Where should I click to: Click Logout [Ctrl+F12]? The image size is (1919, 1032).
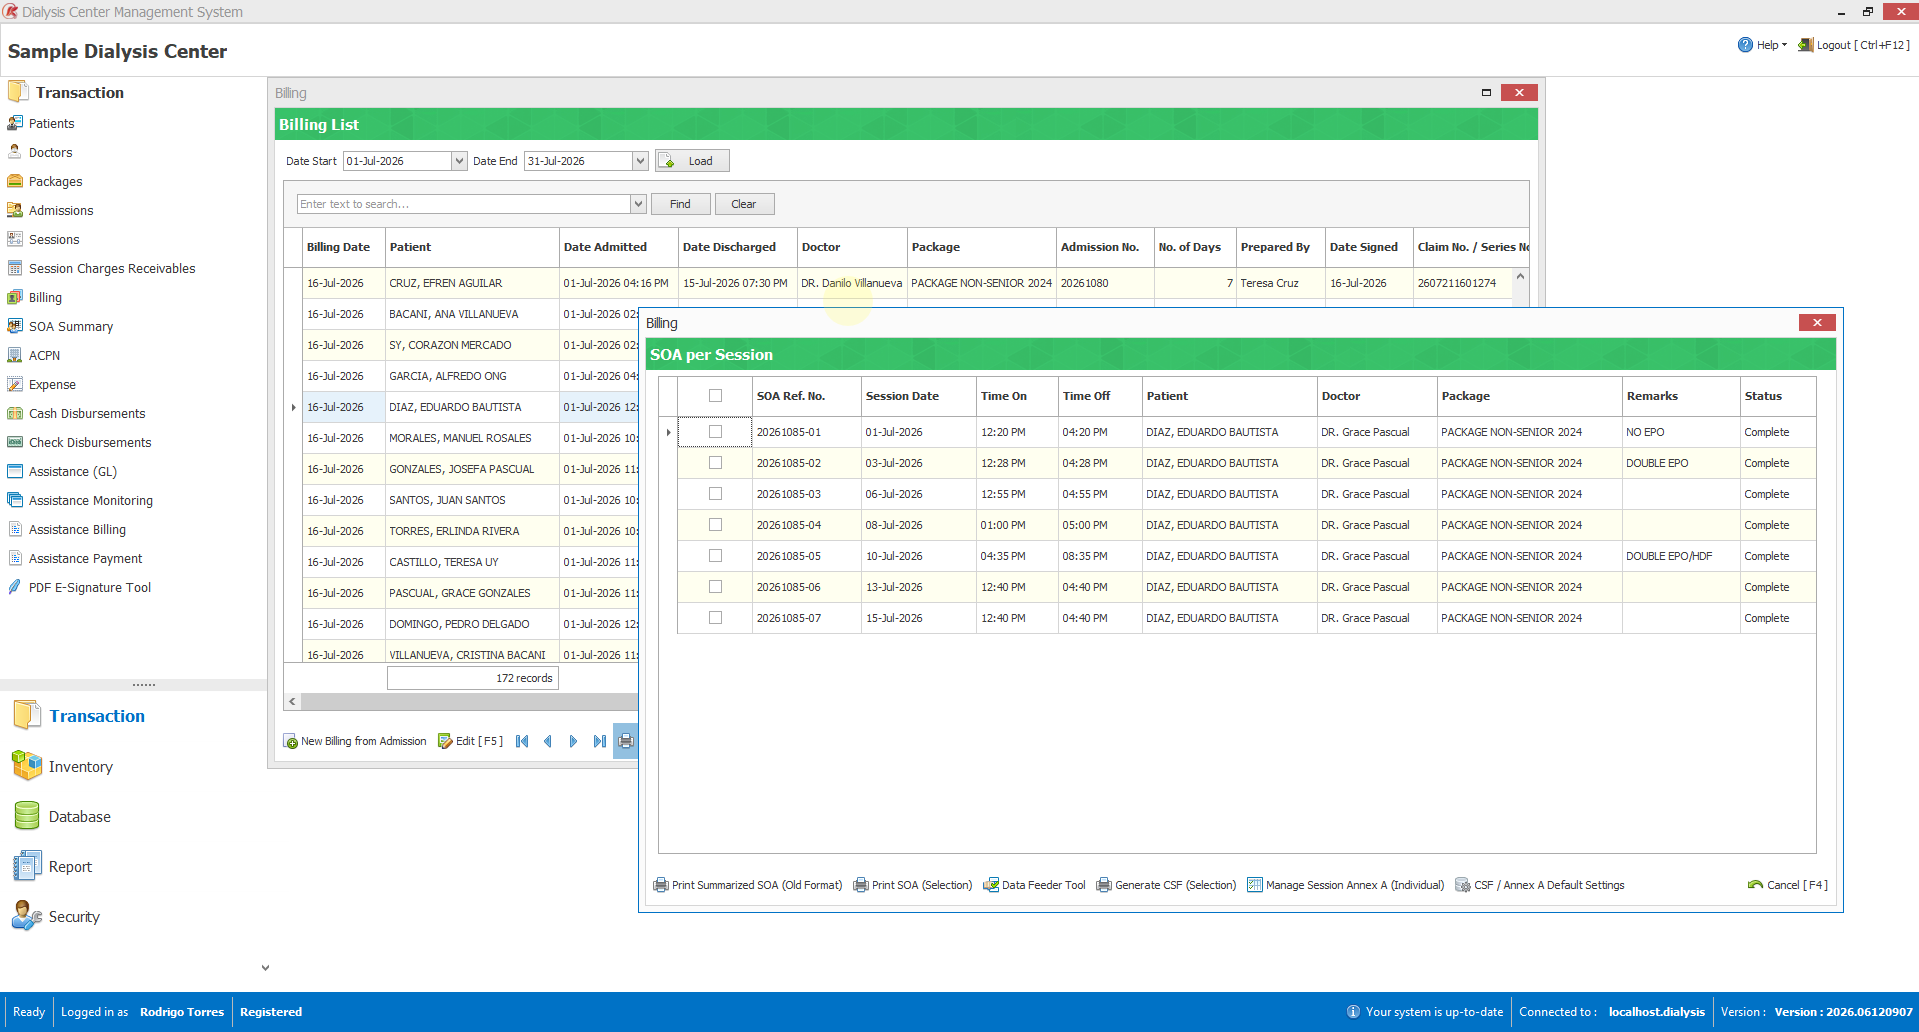(x=1854, y=45)
